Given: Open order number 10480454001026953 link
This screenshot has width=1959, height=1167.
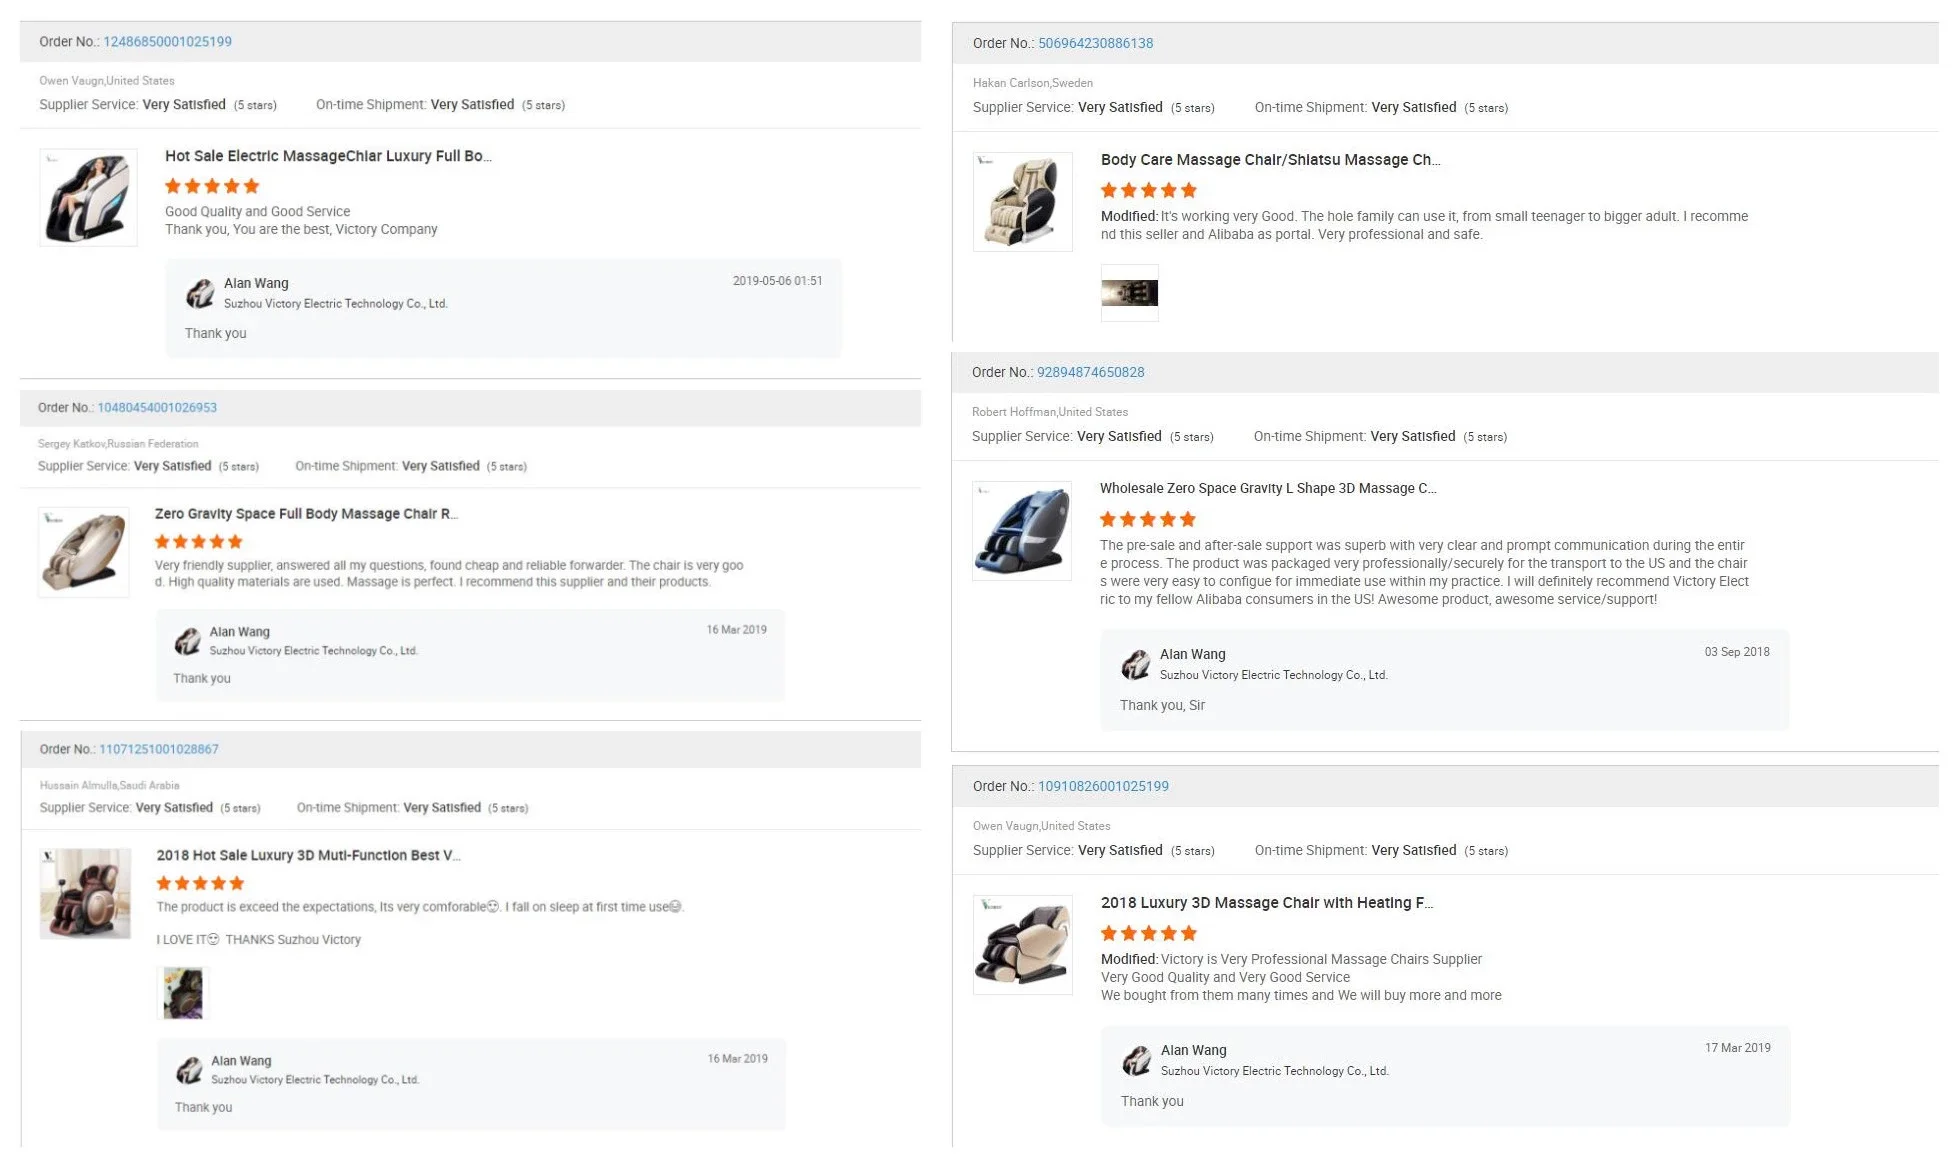Looking at the screenshot, I should [x=157, y=408].
